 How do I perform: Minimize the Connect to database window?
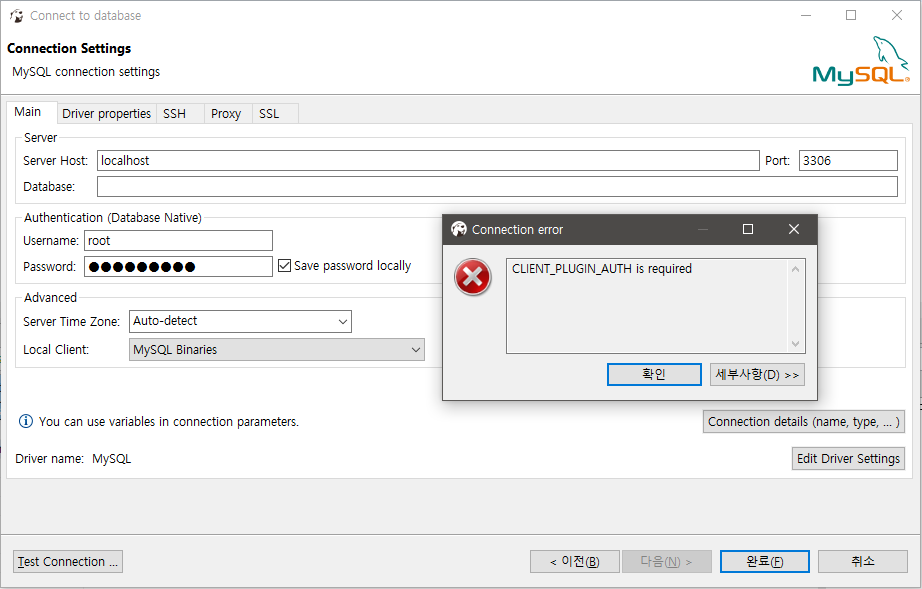(x=806, y=15)
